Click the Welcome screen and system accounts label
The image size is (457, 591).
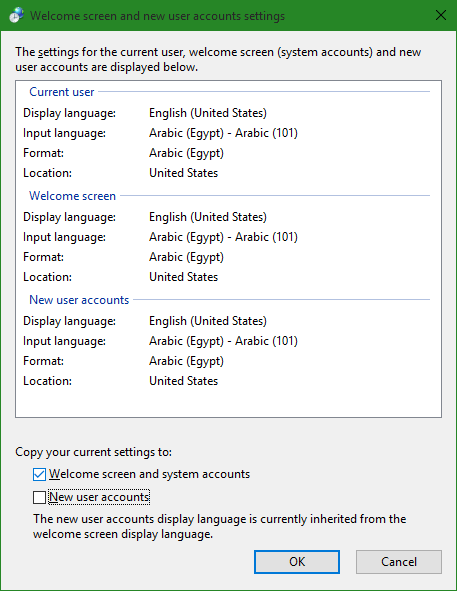pos(150,474)
